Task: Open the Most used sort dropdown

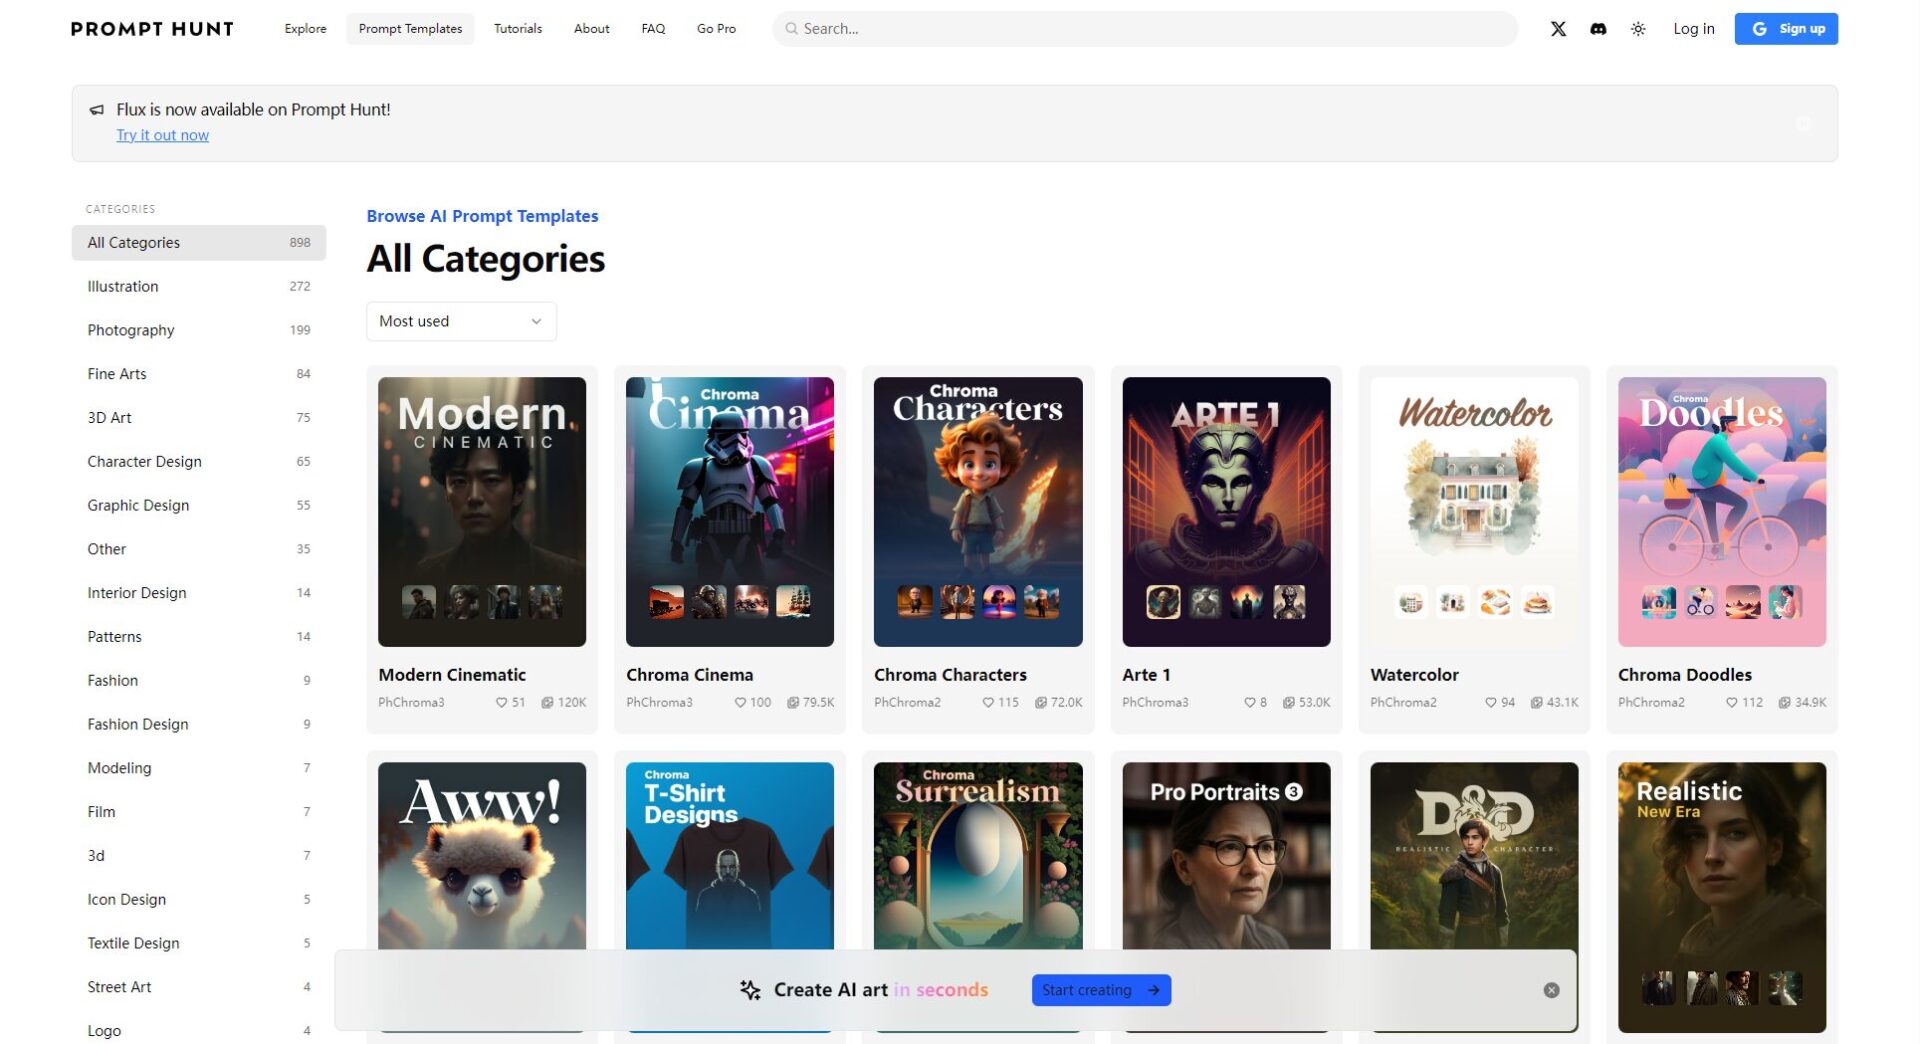Action: pos(461,321)
